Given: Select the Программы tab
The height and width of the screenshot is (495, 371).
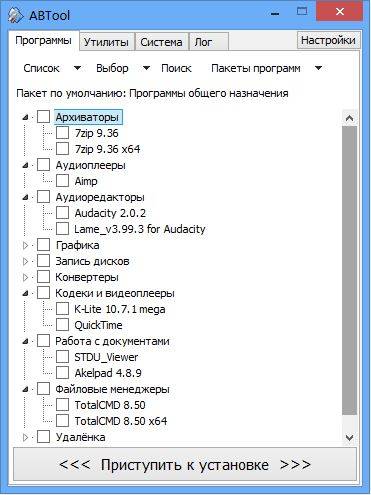Looking at the screenshot, I should 44,41.
